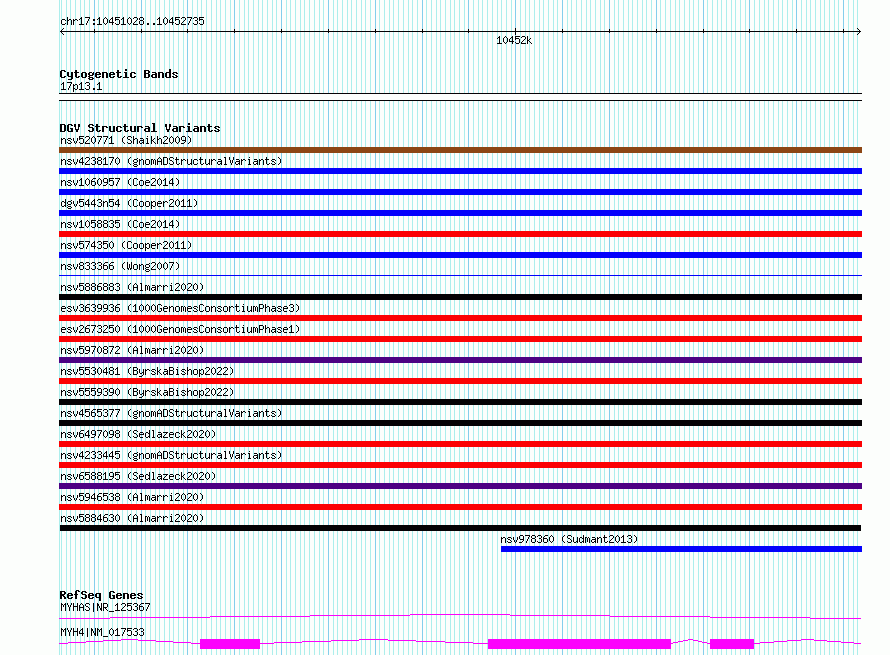Click the black bar under nsv4565377
This screenshot has width=890, height=655.
tap(460, 423)
